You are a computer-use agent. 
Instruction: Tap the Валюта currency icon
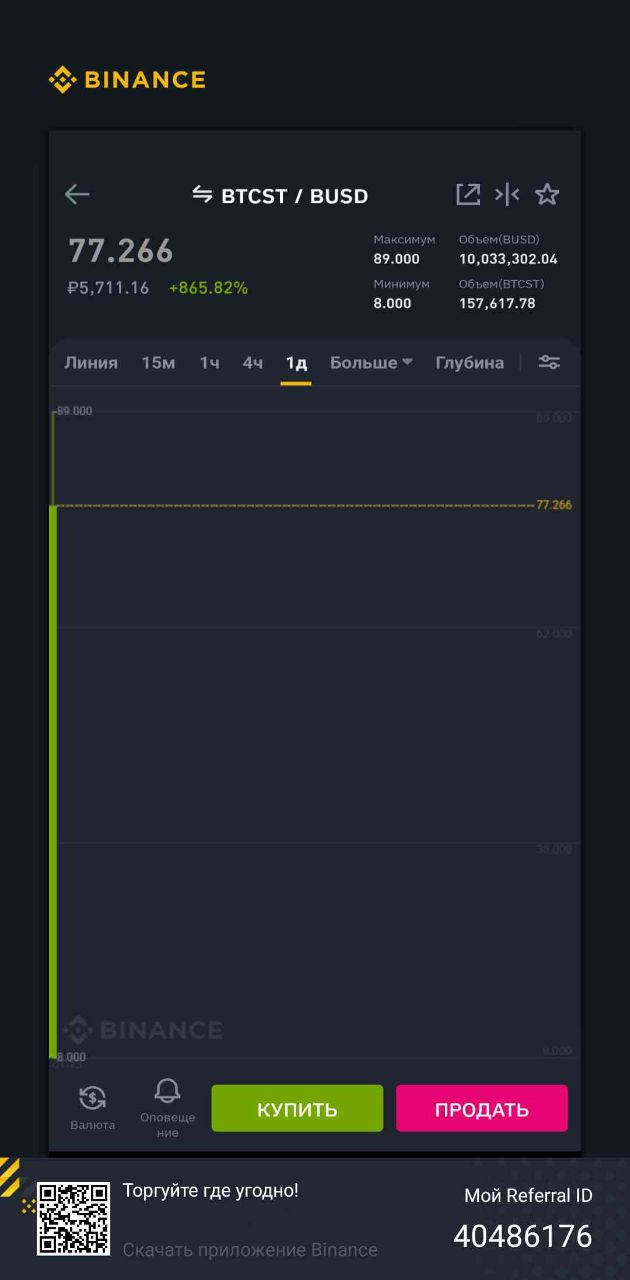pos(92,1099)
